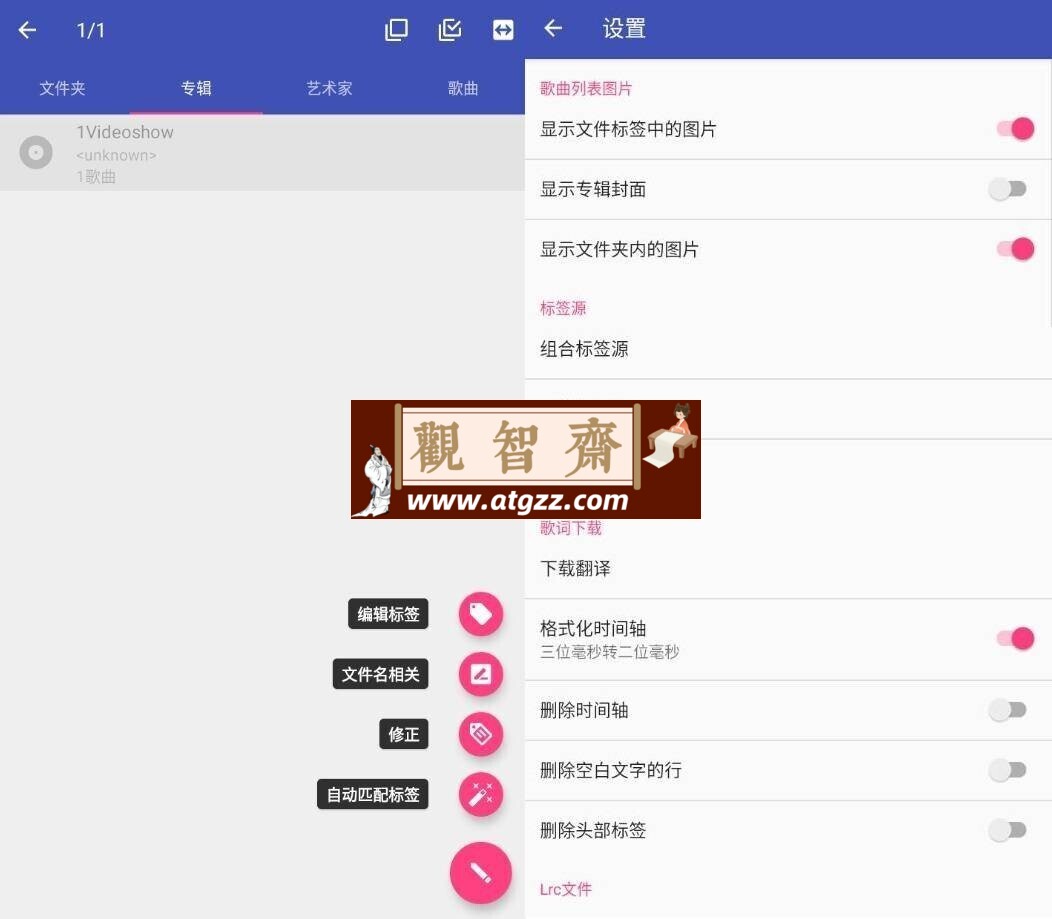This screenshot has width=1052, height=919.
Task: Tap the 设置 title text
Action: pyautogui.click(x=624, y=28)
